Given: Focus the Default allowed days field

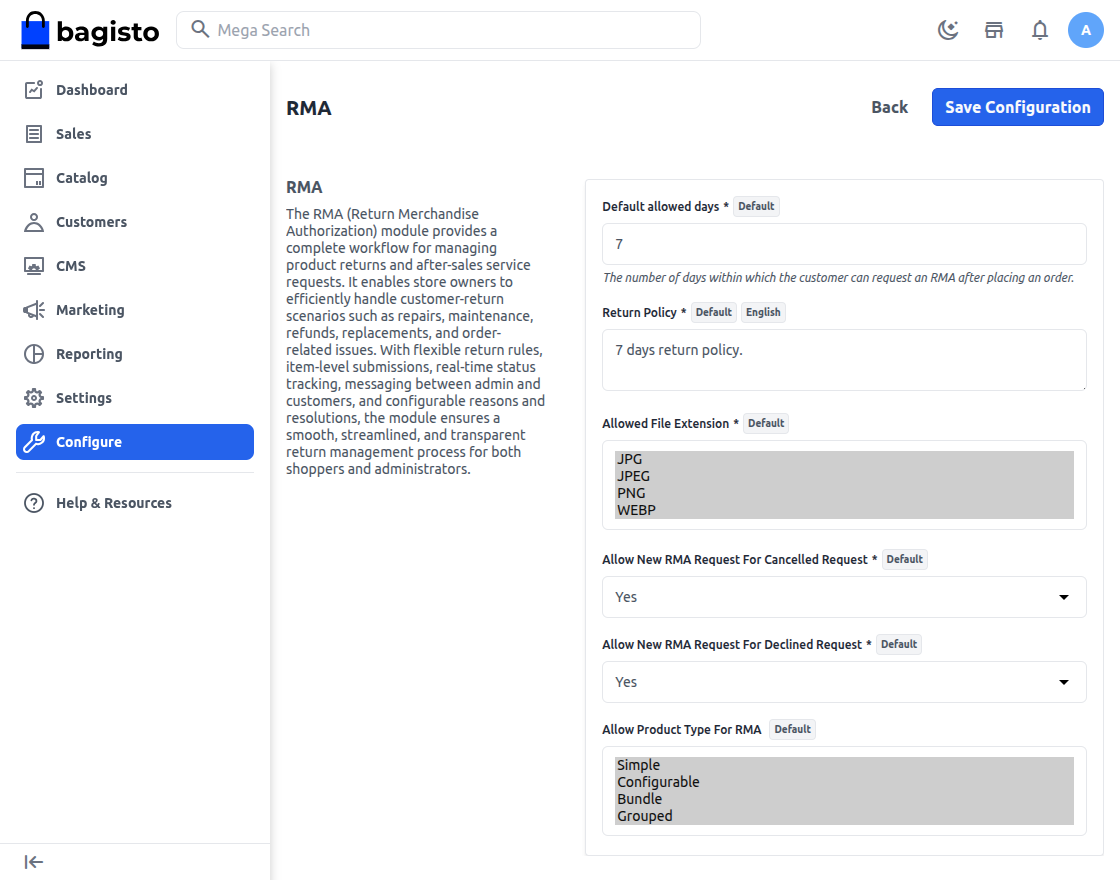Looking at the screenshot, I should 844,244.
